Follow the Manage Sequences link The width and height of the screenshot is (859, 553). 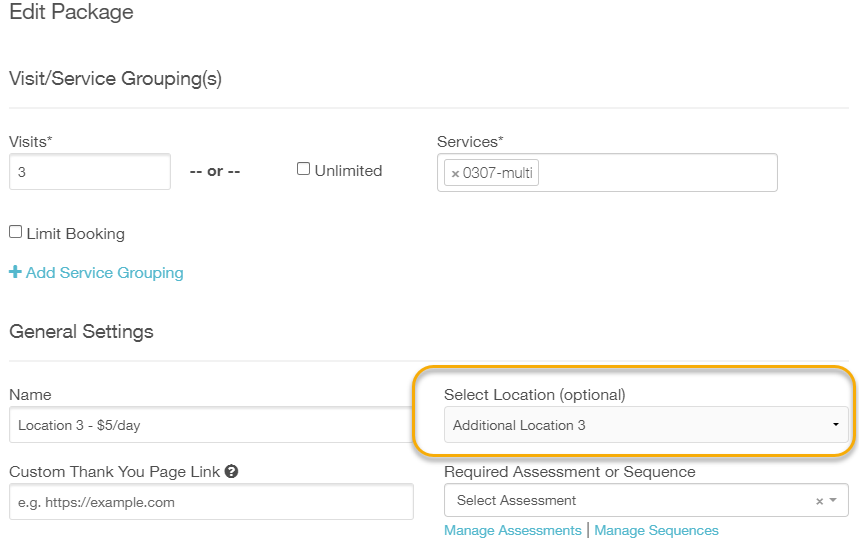(x=656, y=530)
